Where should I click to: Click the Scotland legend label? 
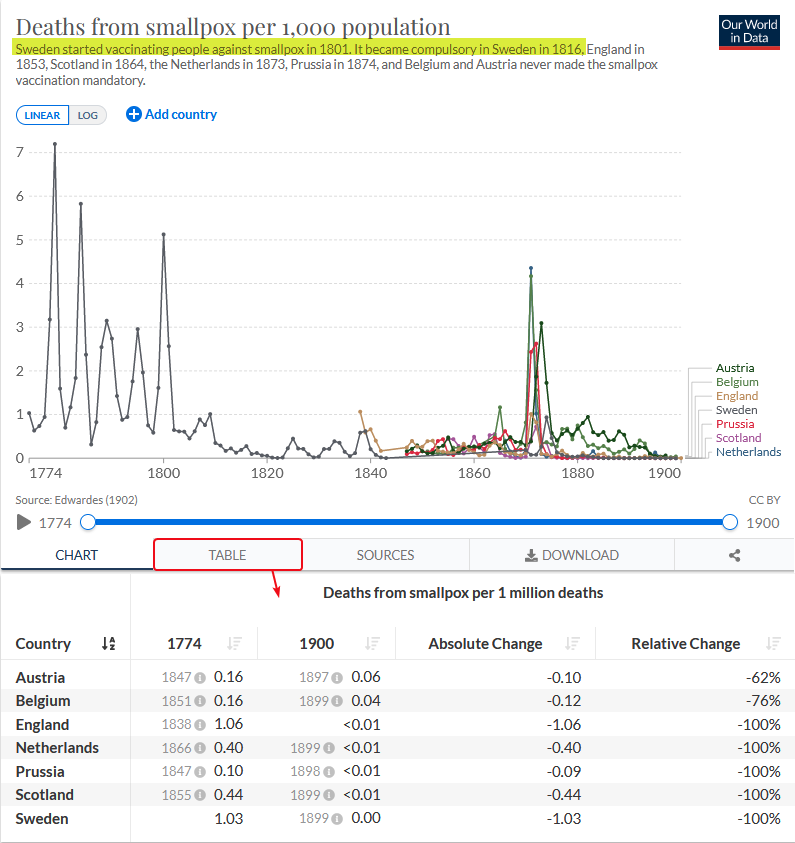click(739, 438)
